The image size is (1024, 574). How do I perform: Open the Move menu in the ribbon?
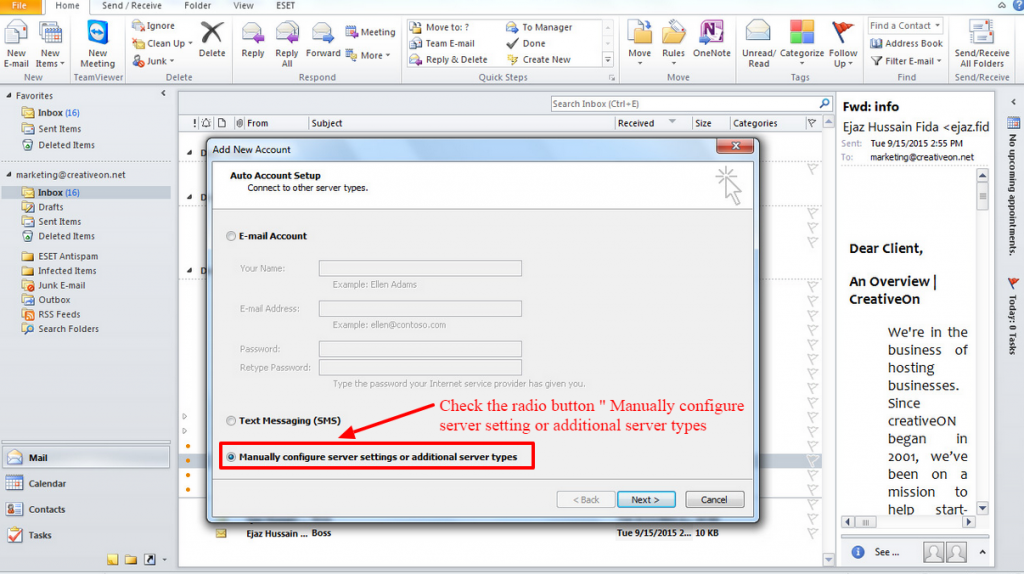coord(639,44)
